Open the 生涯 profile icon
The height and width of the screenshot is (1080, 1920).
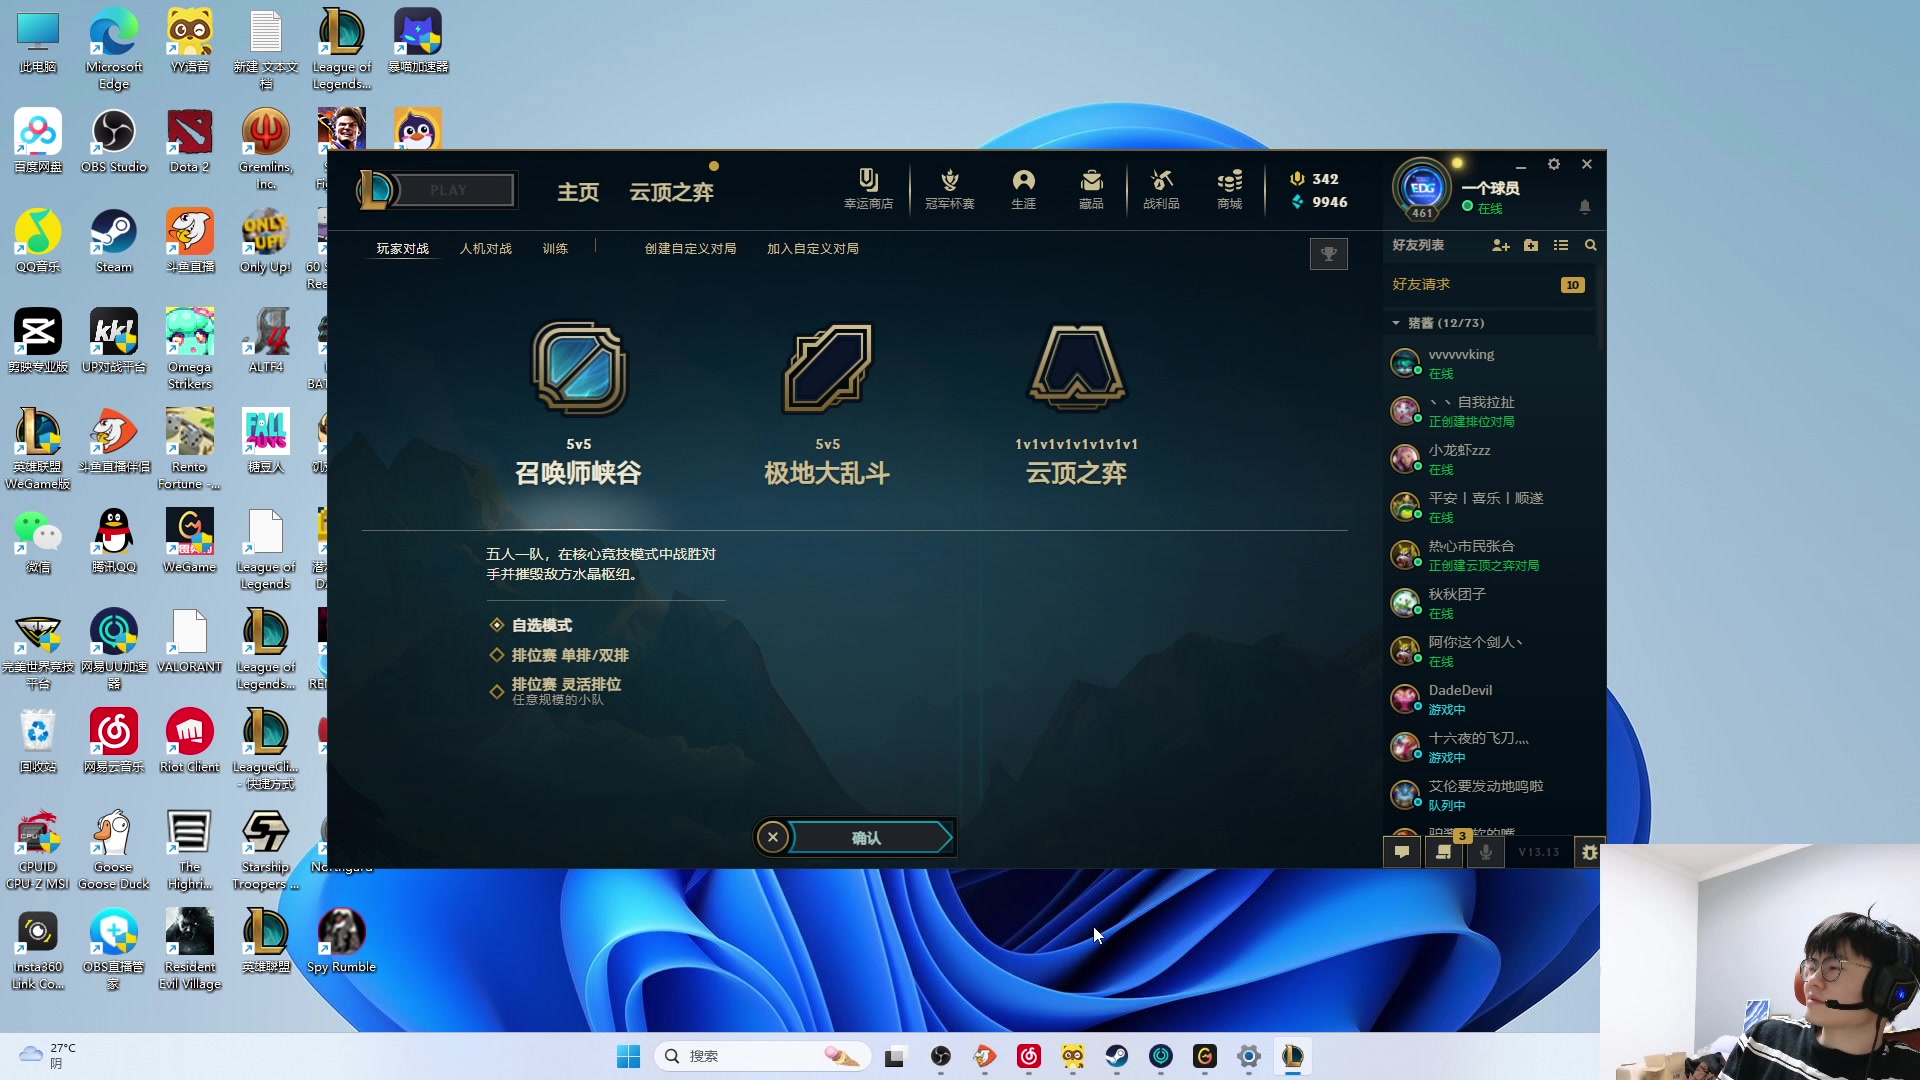pyautogui.click(x=1023, y=189)
